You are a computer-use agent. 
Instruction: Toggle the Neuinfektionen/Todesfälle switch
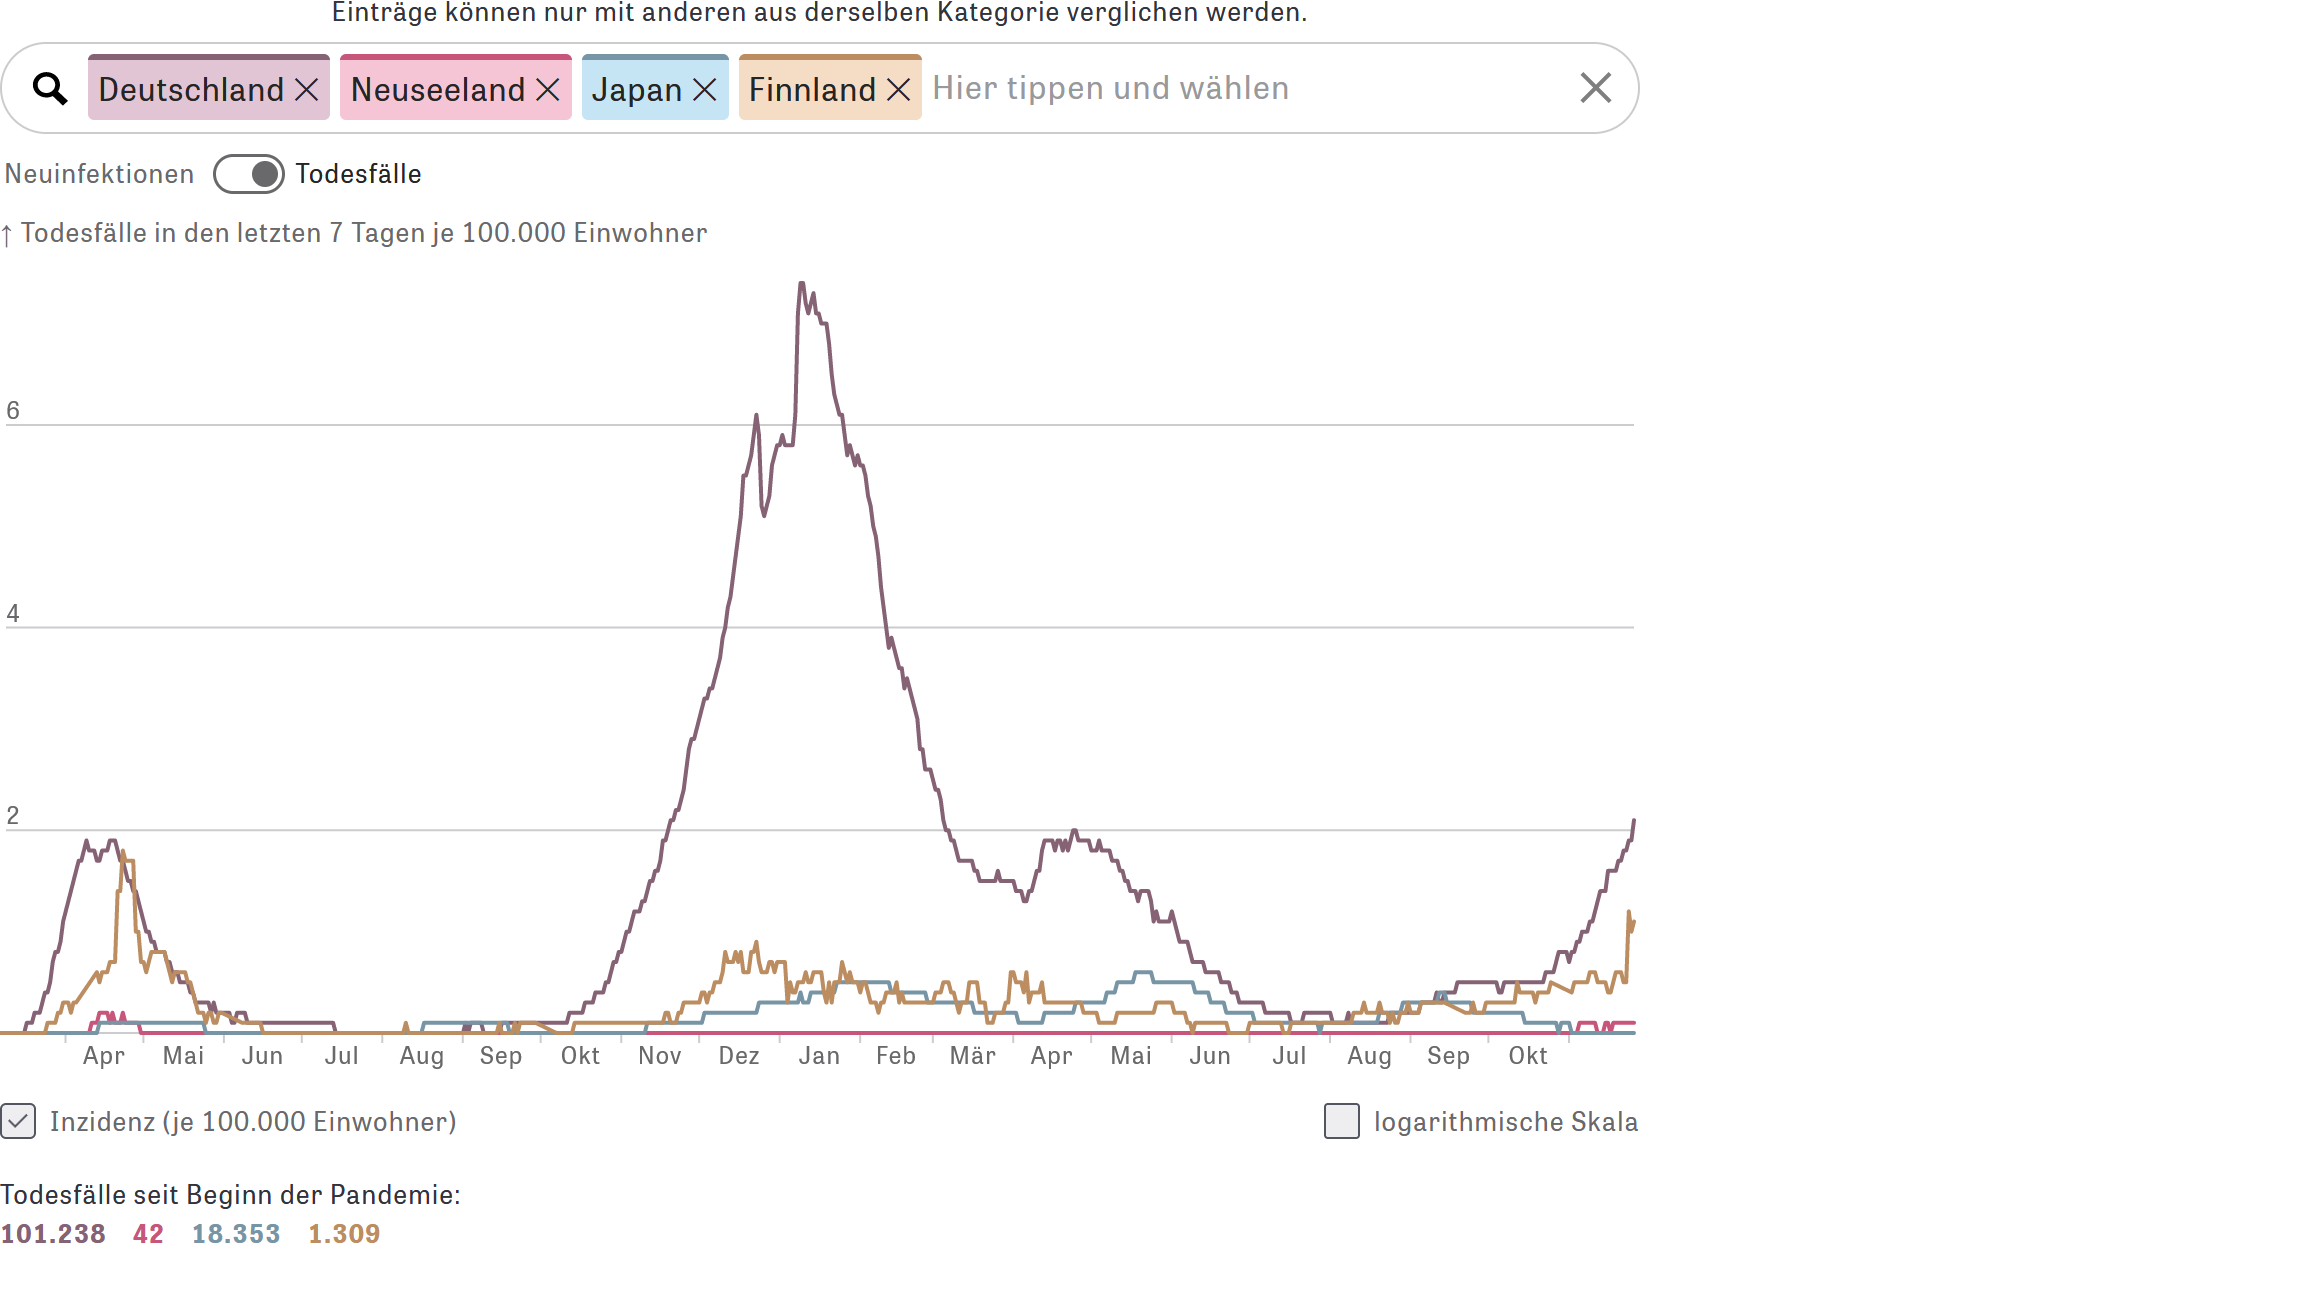pyautogui.click(x=249, y=174)
